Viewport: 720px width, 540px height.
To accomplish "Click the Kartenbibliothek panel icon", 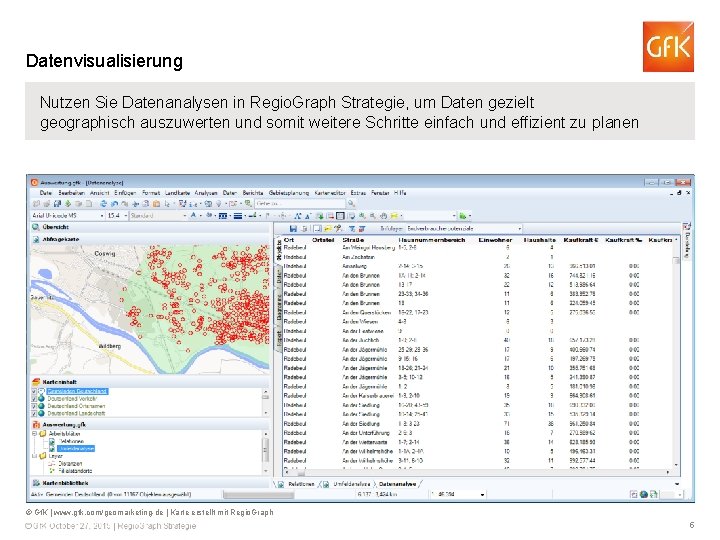I will (x=36, y=483).
